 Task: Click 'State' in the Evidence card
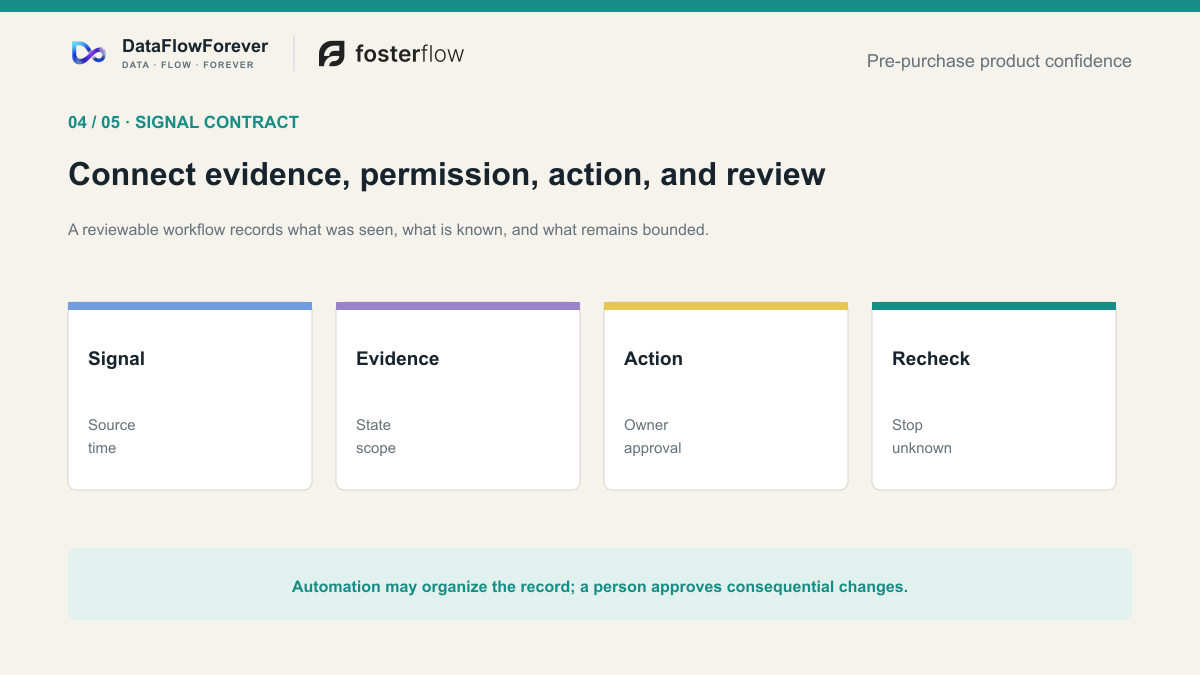click(x=373, y=425)
